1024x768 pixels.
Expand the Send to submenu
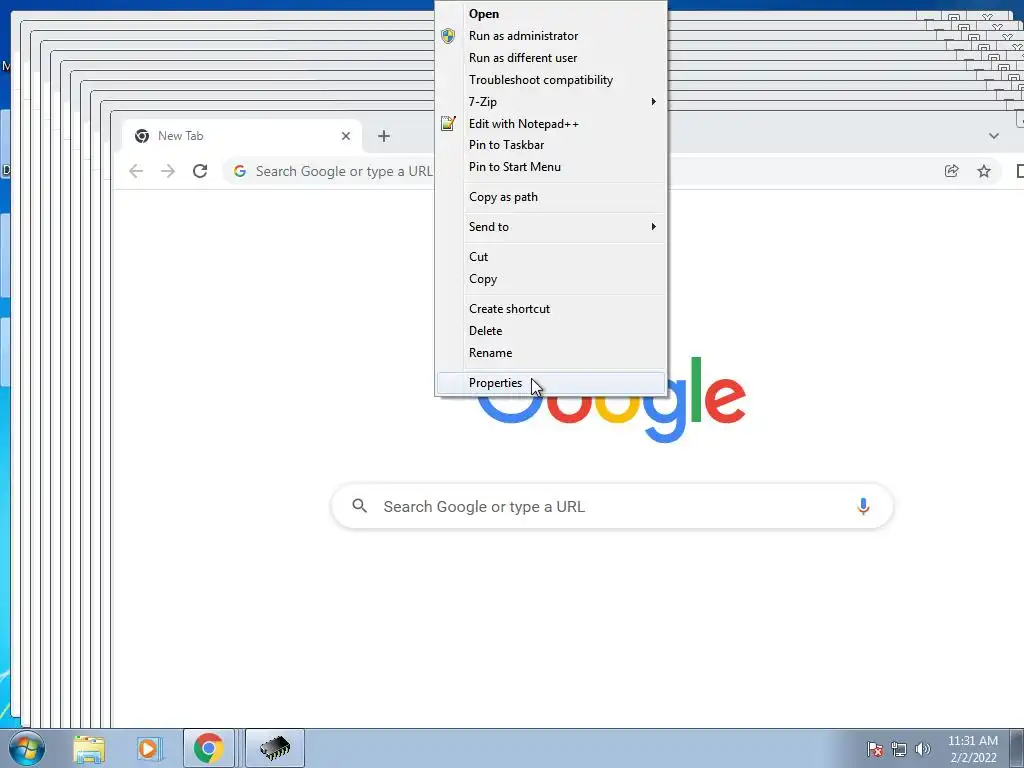(x=551, y=227)
